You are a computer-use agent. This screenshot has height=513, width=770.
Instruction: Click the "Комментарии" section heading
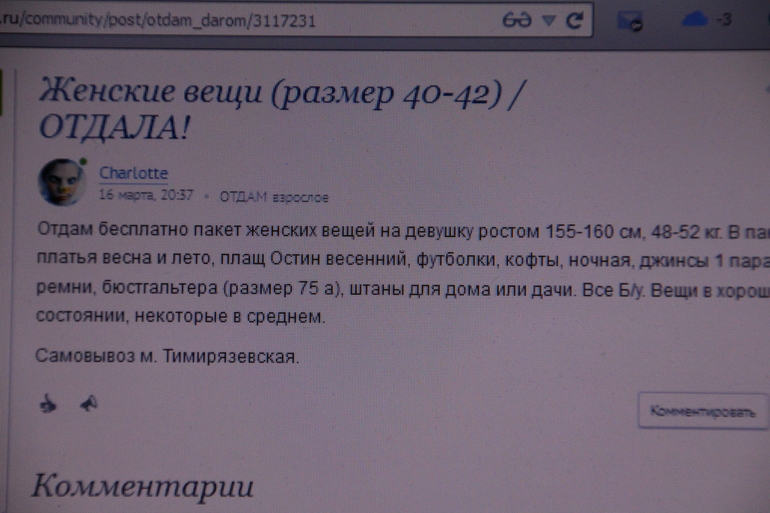(141, 487)
